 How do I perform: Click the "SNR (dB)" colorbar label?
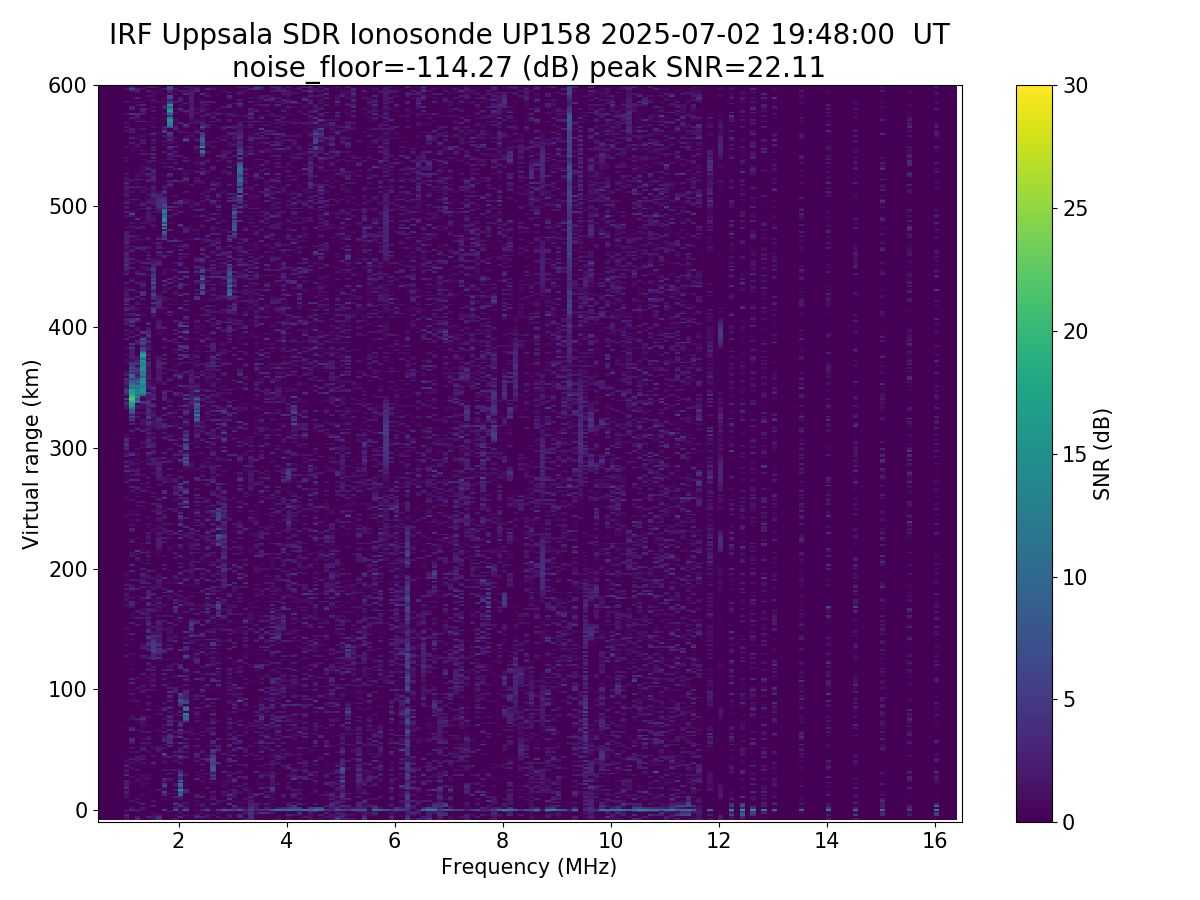coord(1102,454)
